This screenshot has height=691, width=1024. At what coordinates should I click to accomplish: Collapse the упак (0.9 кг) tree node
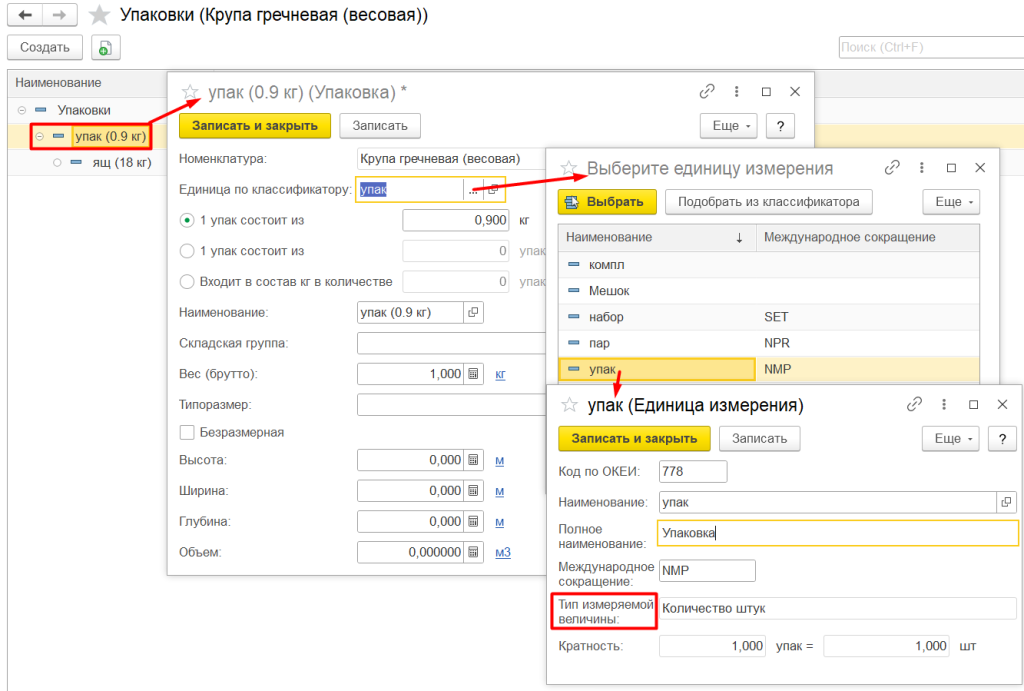pyautogui.click(x=40, y=137)
